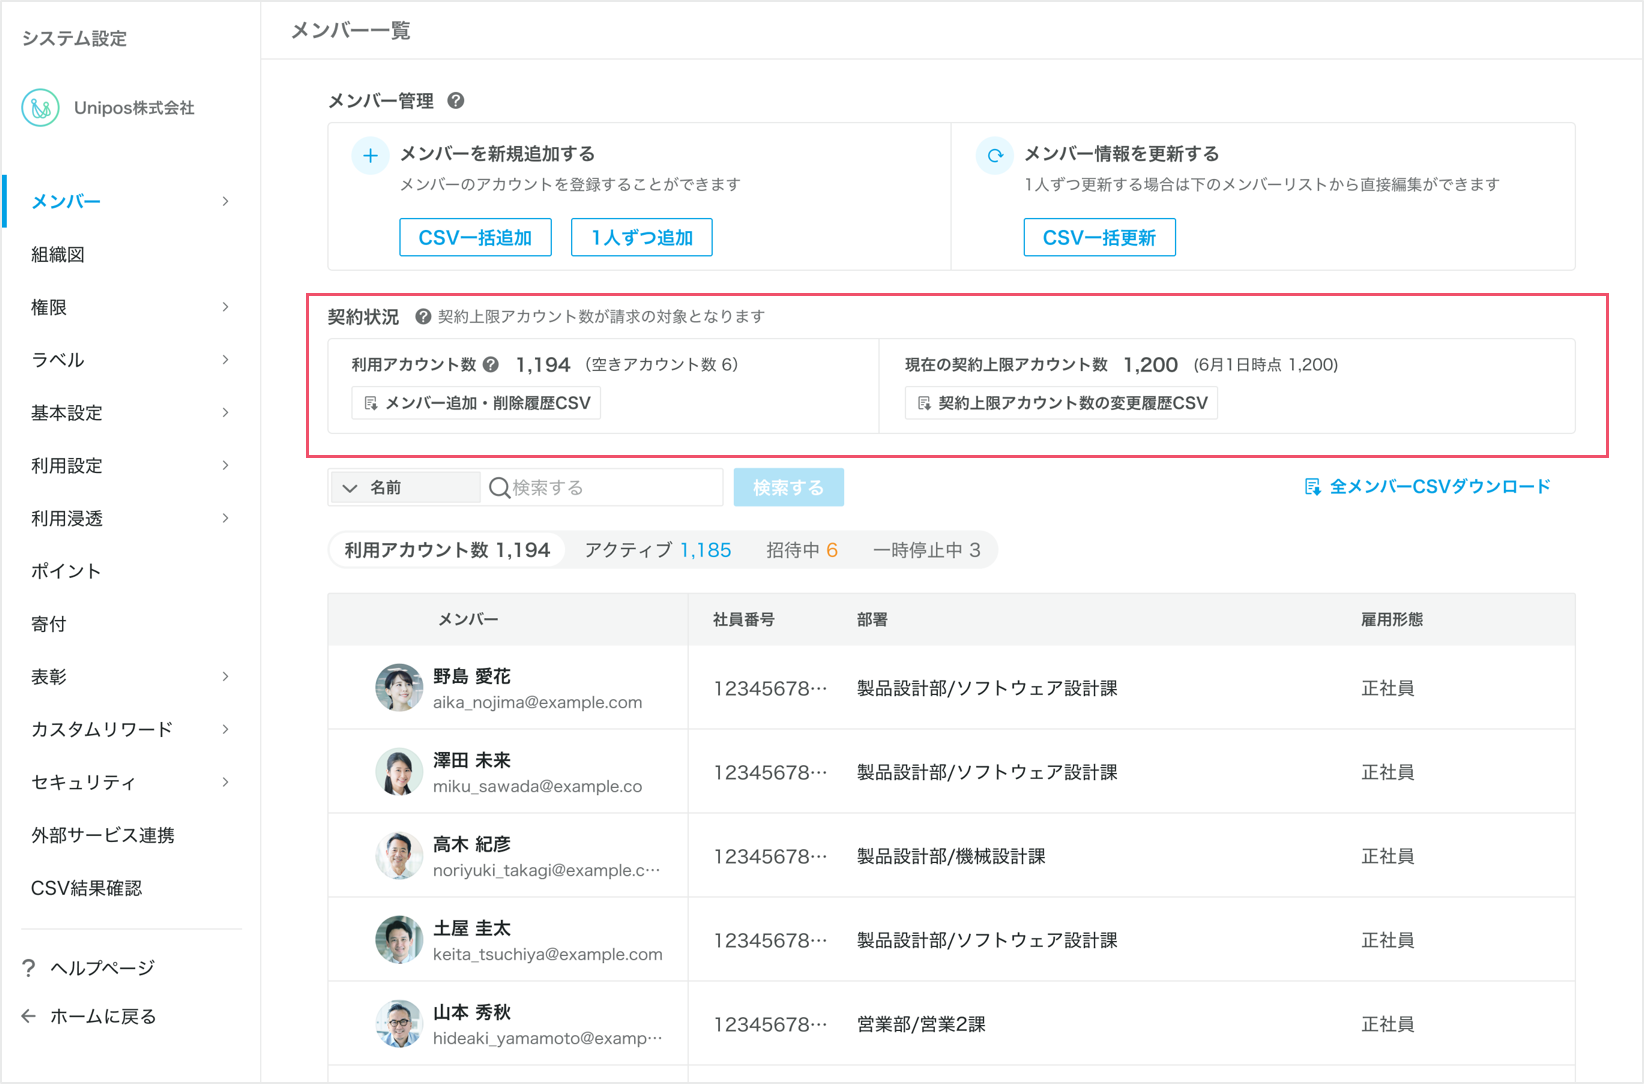Screen dimensions: 1644x1084
Task: Select the 利用アカウント数 1,194 filter tab
Action: coord(447,550)
